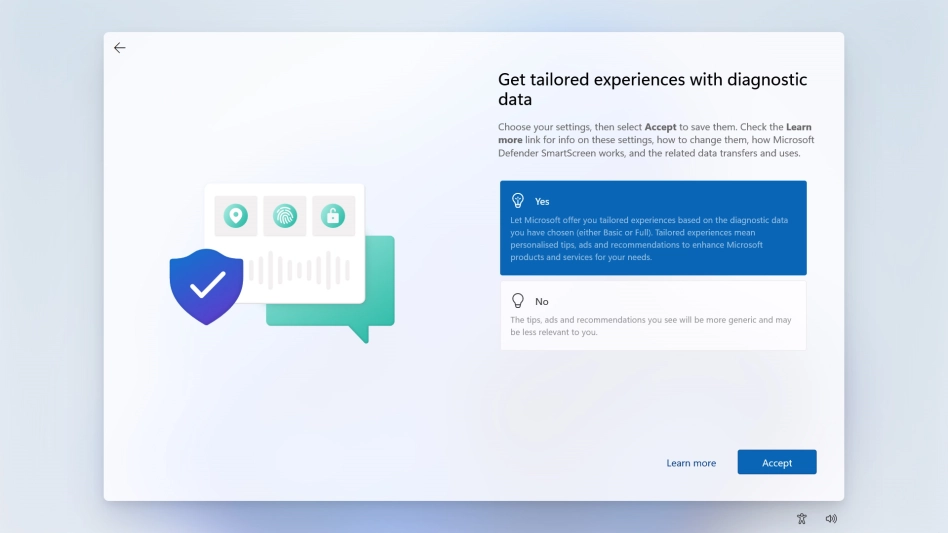
Task: Click the lightbulb icon beside No
Action: 518,301
